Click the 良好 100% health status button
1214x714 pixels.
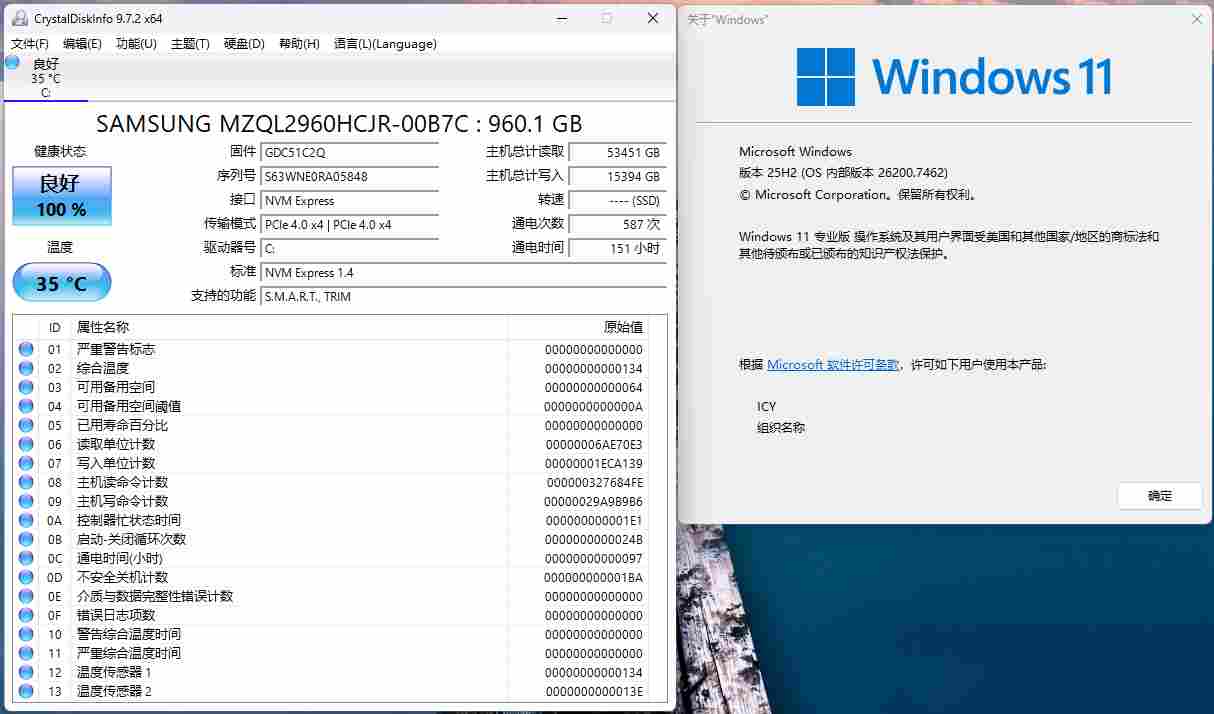tap(62, 196)
